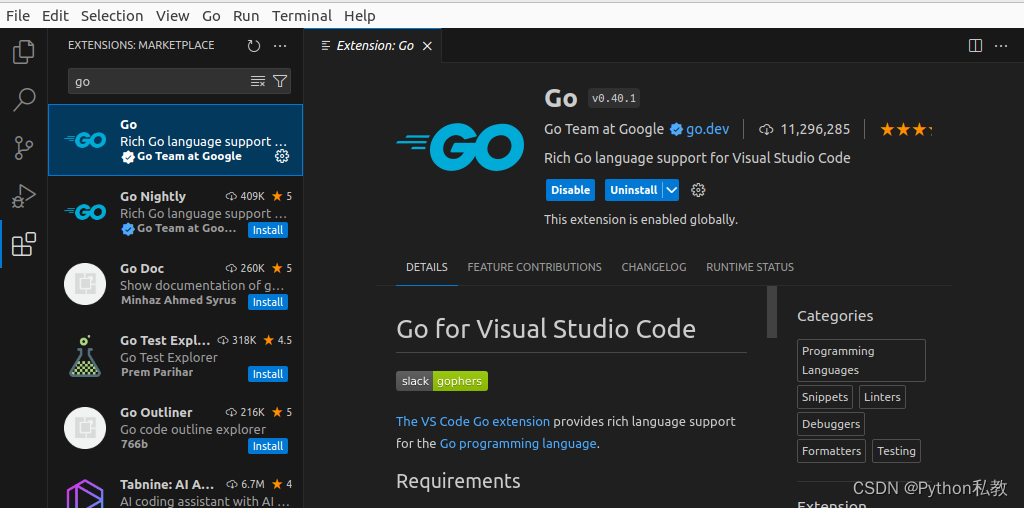The height and width of the screenshot is (508, 1024).
Task: Click the verified publisher badge near go.dev
Action: pyautogui.click(x=676, y=129)
